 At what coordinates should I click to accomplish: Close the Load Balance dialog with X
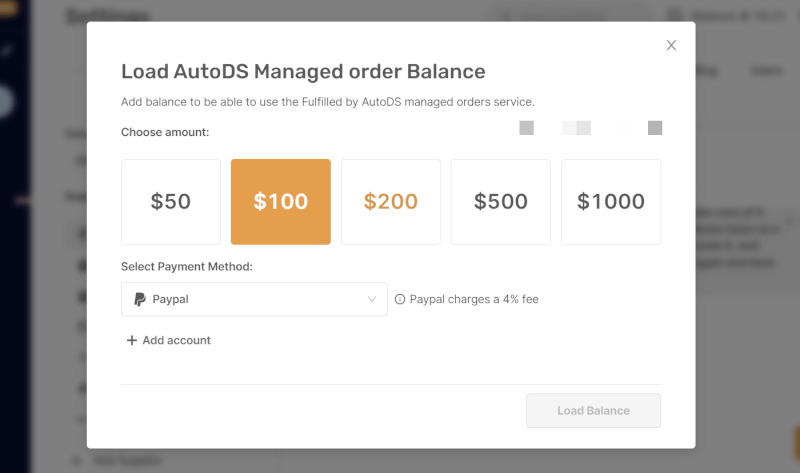click(x=671, y=45)
